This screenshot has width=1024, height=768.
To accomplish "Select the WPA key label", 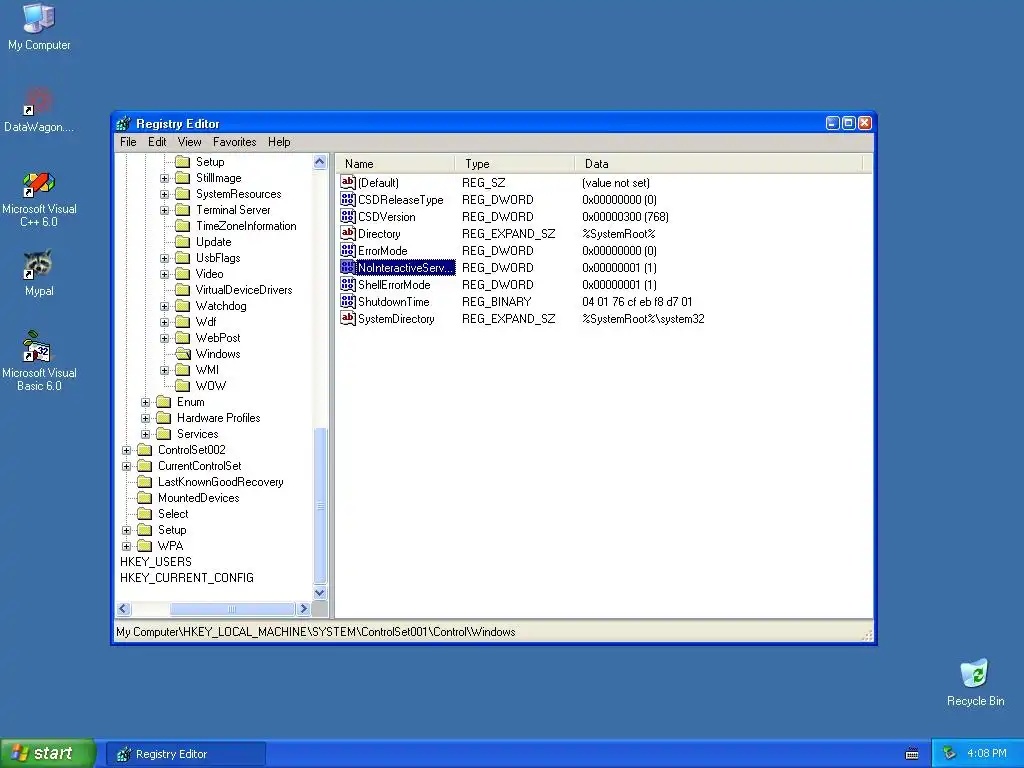I will [170, 546].
